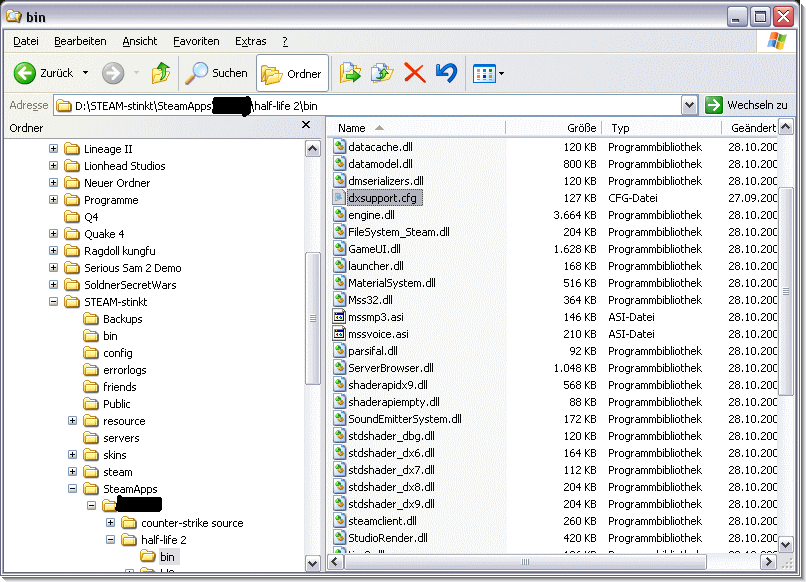Image resolution: width=806 pixels, height=582 pixels.
Task: Click the mssmp3.asi file icon
Action: coord(339,317)
